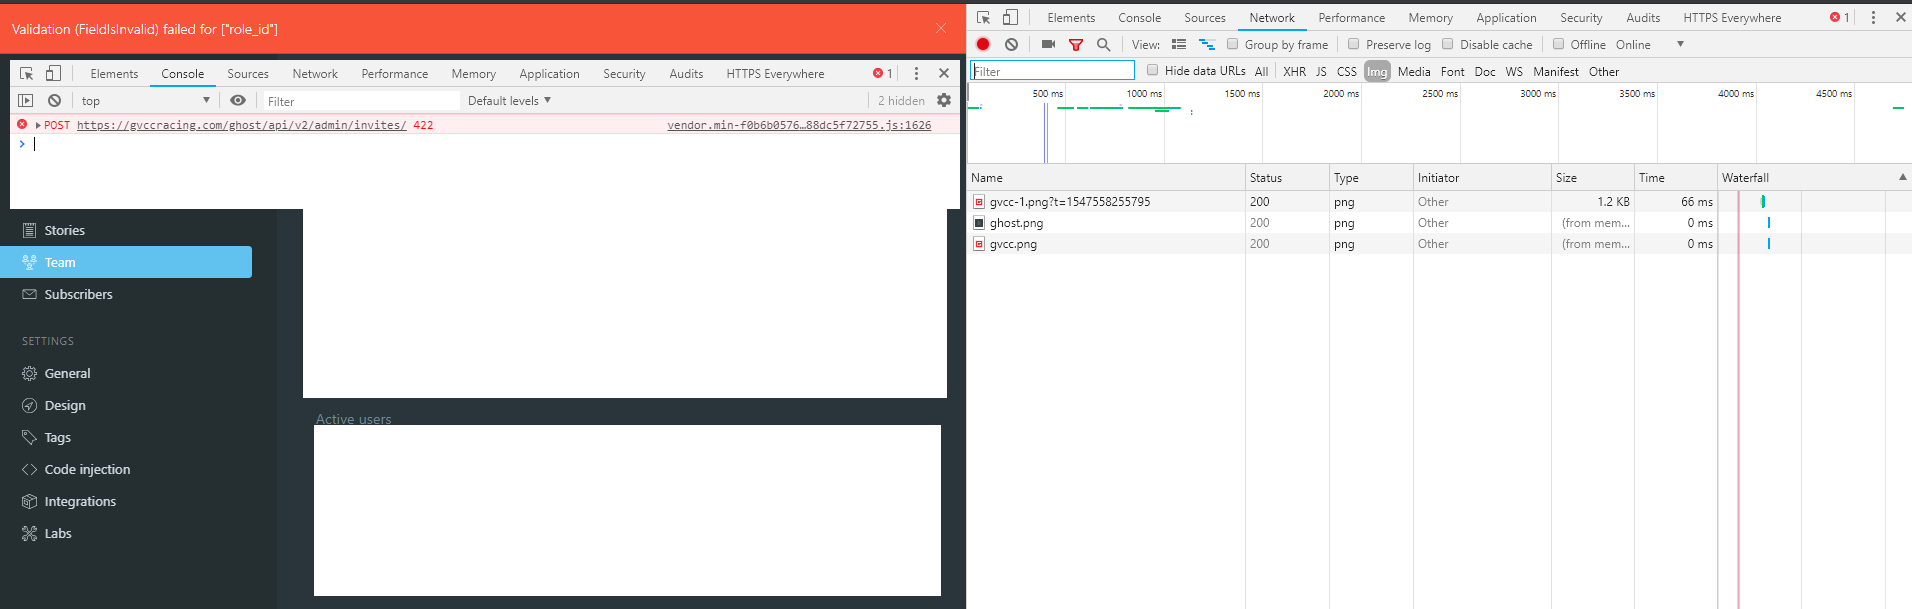Click the Subscribers envelope icon

click(29, 294)
